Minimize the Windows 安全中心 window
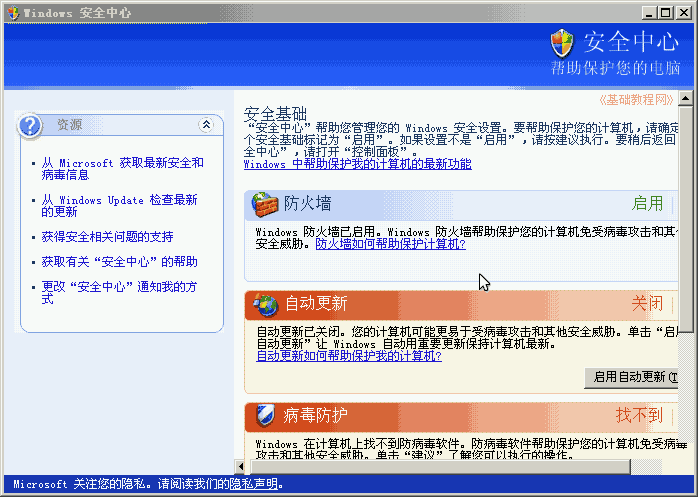 pyautogui.click(x=649, y=13)
